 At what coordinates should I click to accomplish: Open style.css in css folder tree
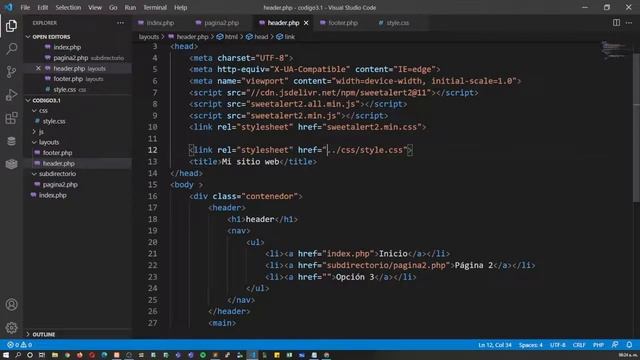click(54, 121)
